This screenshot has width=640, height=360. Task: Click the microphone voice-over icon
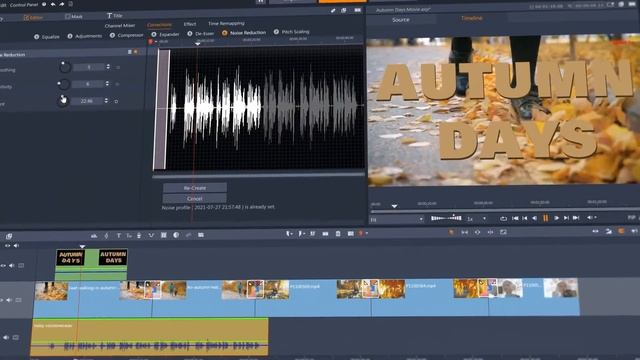pos(139,236)
